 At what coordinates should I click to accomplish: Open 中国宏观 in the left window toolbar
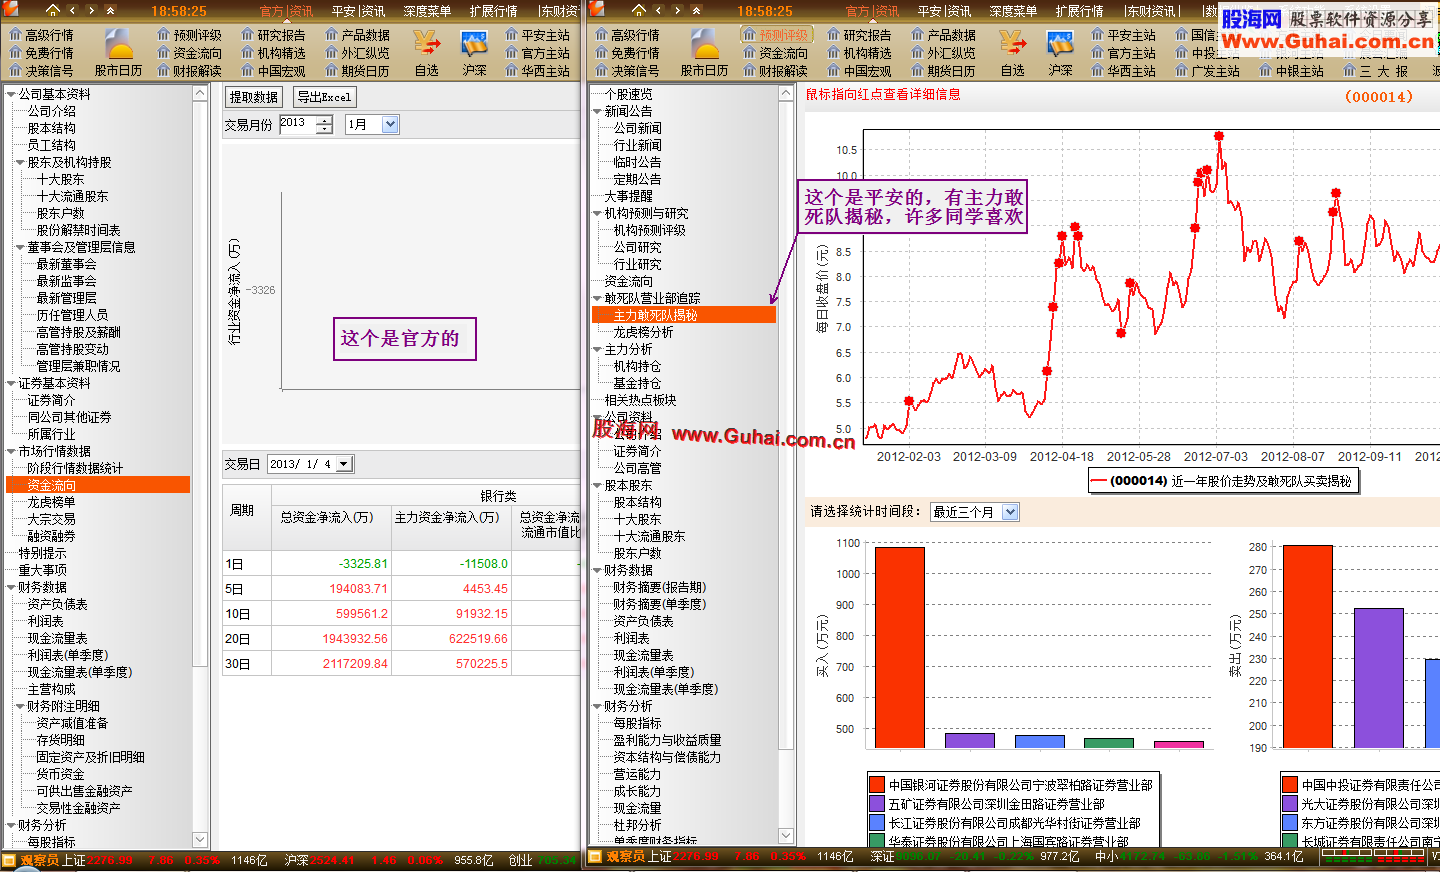click(x=273, y=71)
